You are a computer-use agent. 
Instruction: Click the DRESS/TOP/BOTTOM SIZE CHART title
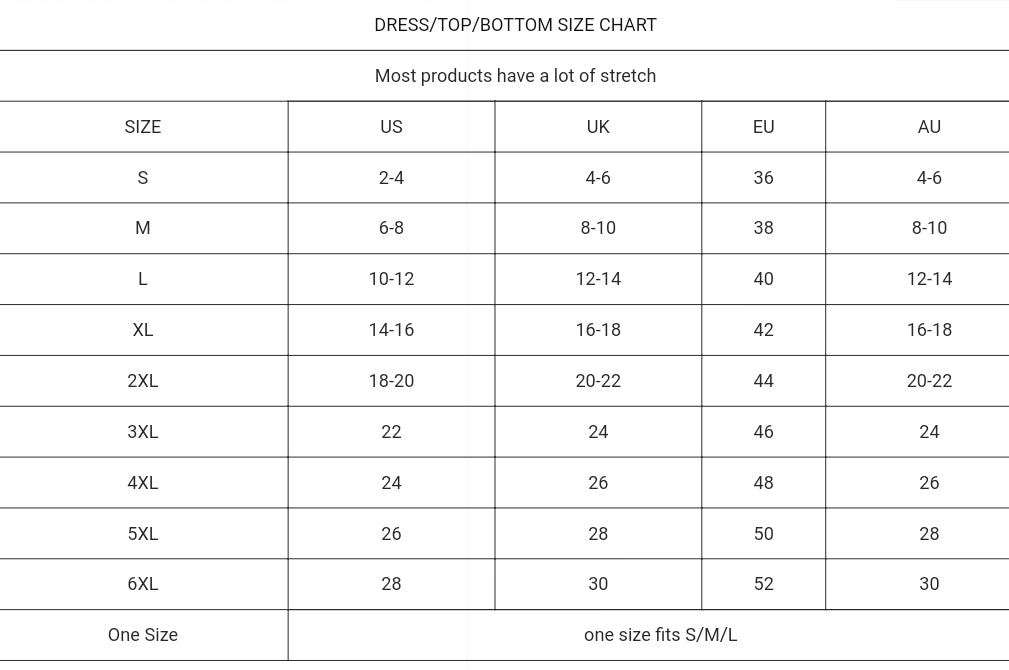(515, 25)
